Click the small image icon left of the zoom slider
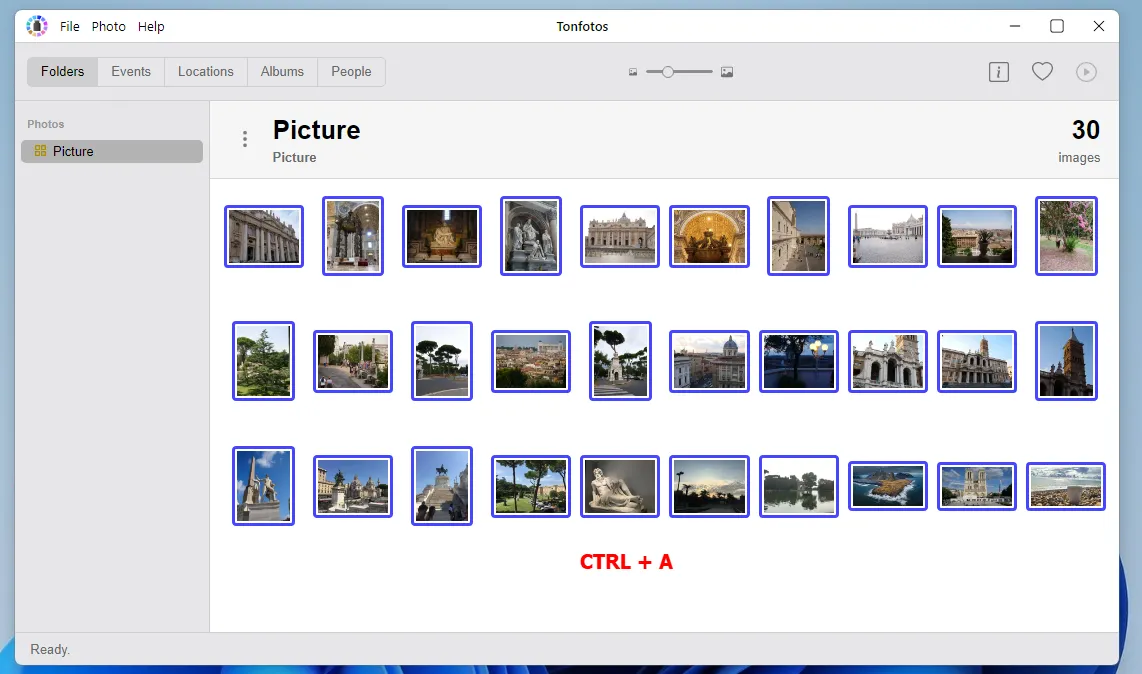Viewport: 1142px width, 674px height. [x=633, y=71]
